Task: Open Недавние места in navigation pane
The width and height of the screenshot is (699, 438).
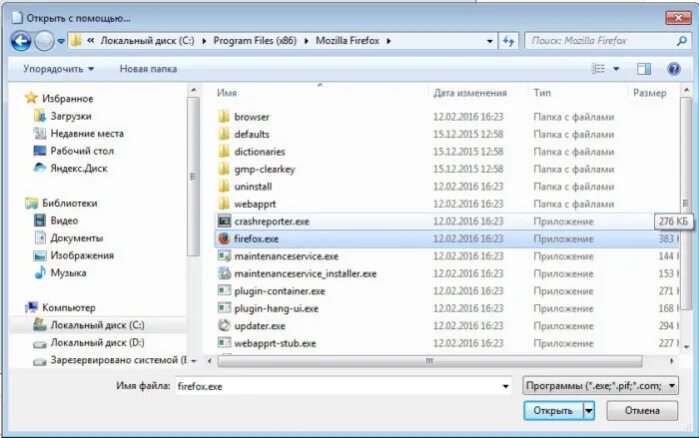Action: [x=87, y=133]
